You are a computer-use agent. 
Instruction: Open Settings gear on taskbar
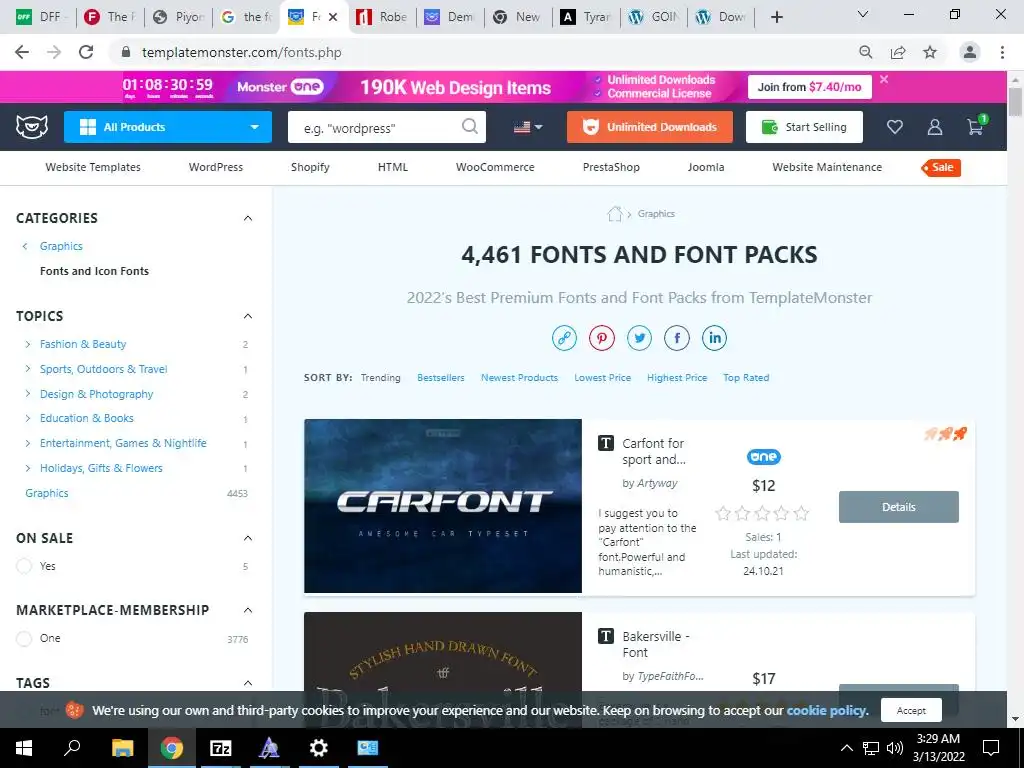pyautogui.click(x=318, y=748)
